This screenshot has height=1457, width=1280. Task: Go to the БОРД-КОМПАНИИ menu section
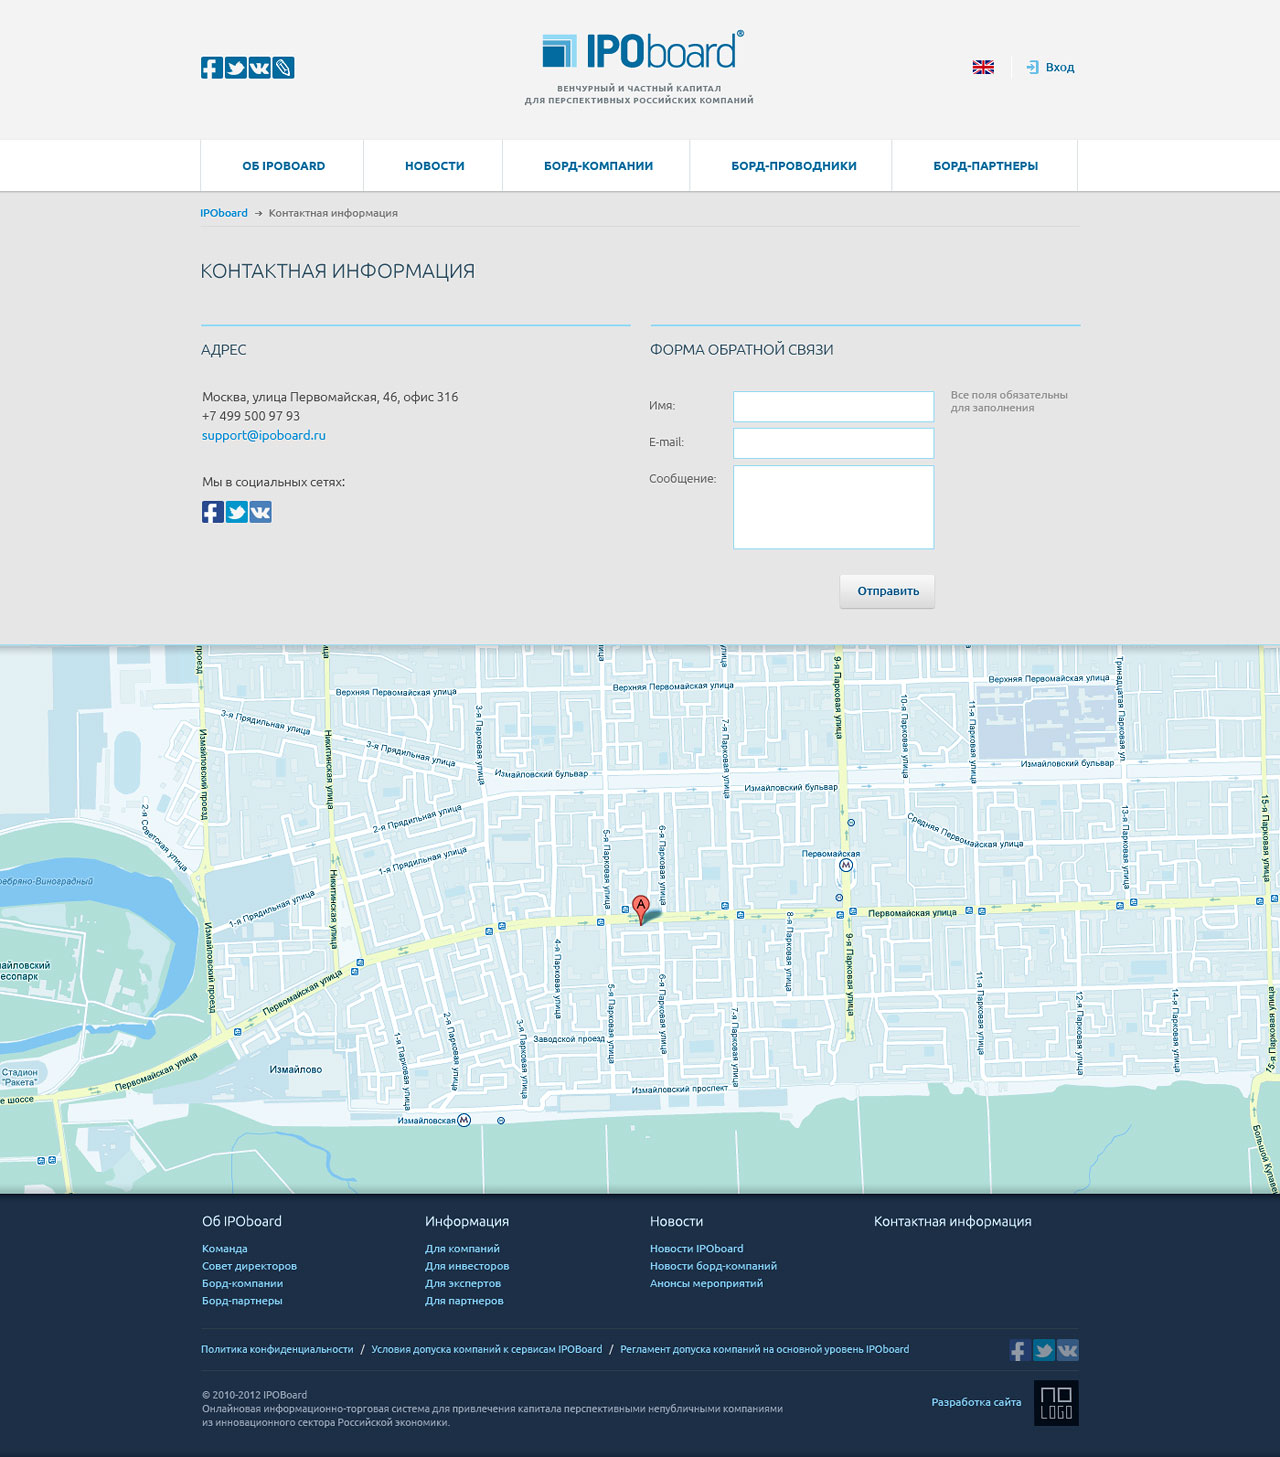pos(598,166)
